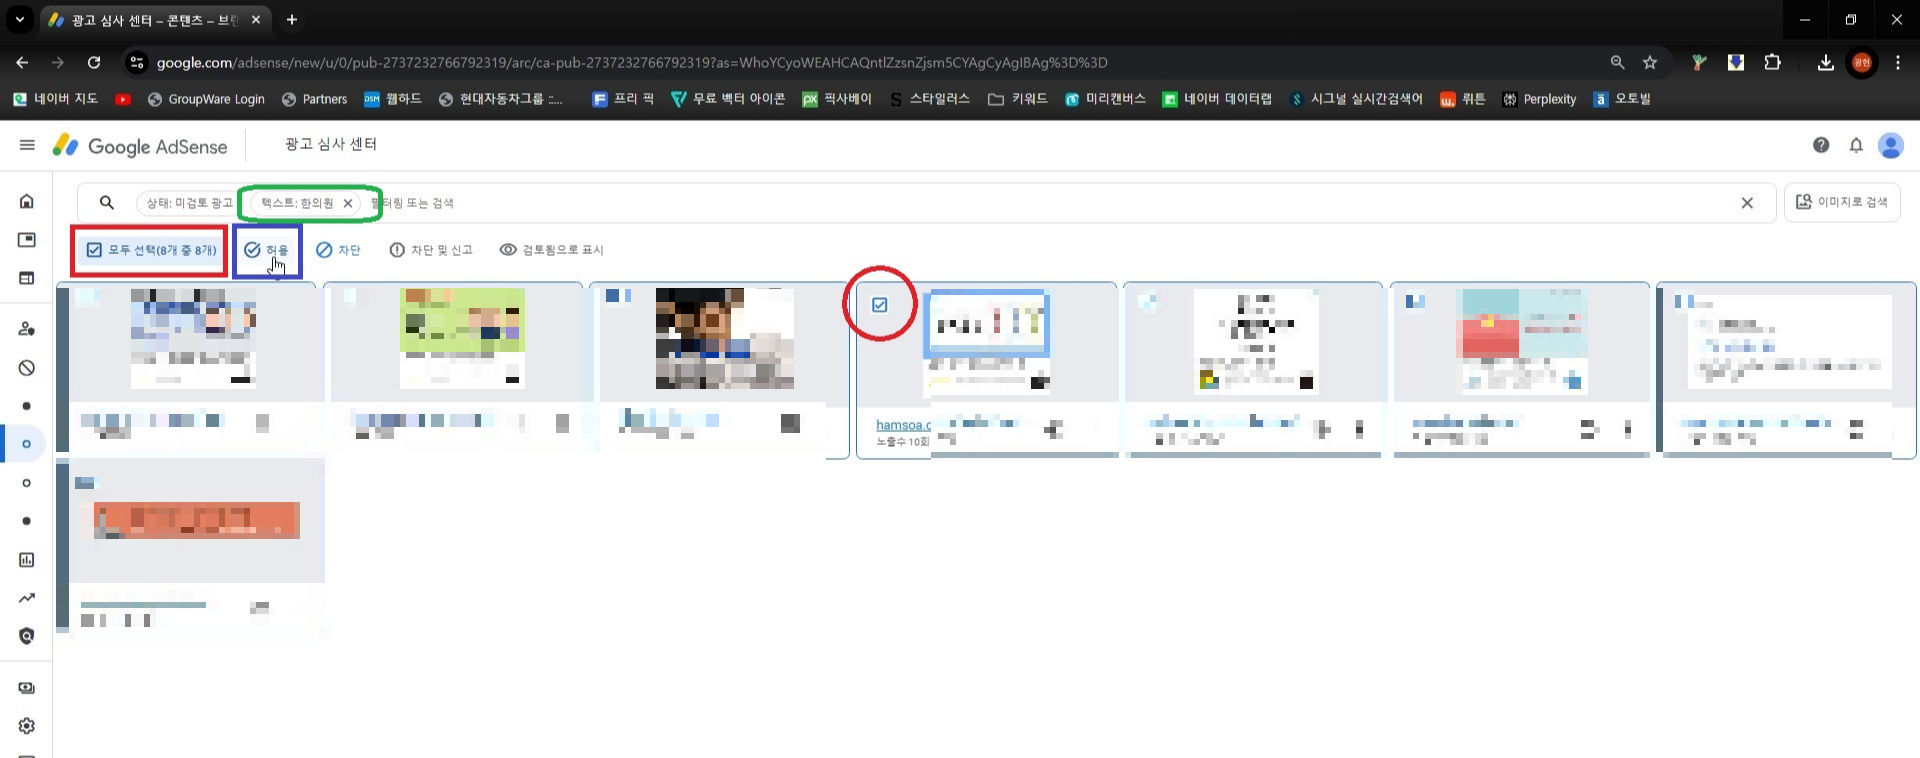Image resolution: width=1920 pixels, height=758 pixels.
Task: Open the AdSense main hamburger menu
Action: click(27, 145)
